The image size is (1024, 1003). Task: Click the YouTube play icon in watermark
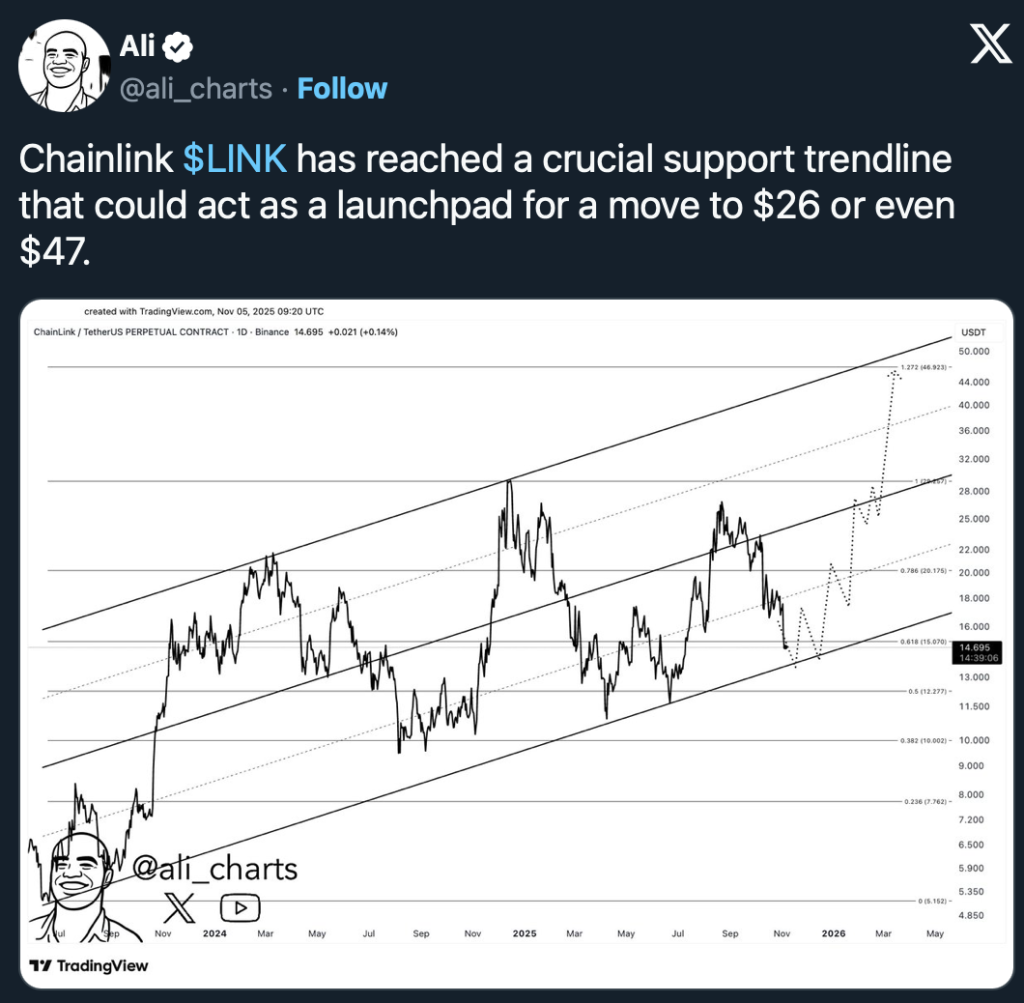[x=240, y=907]
